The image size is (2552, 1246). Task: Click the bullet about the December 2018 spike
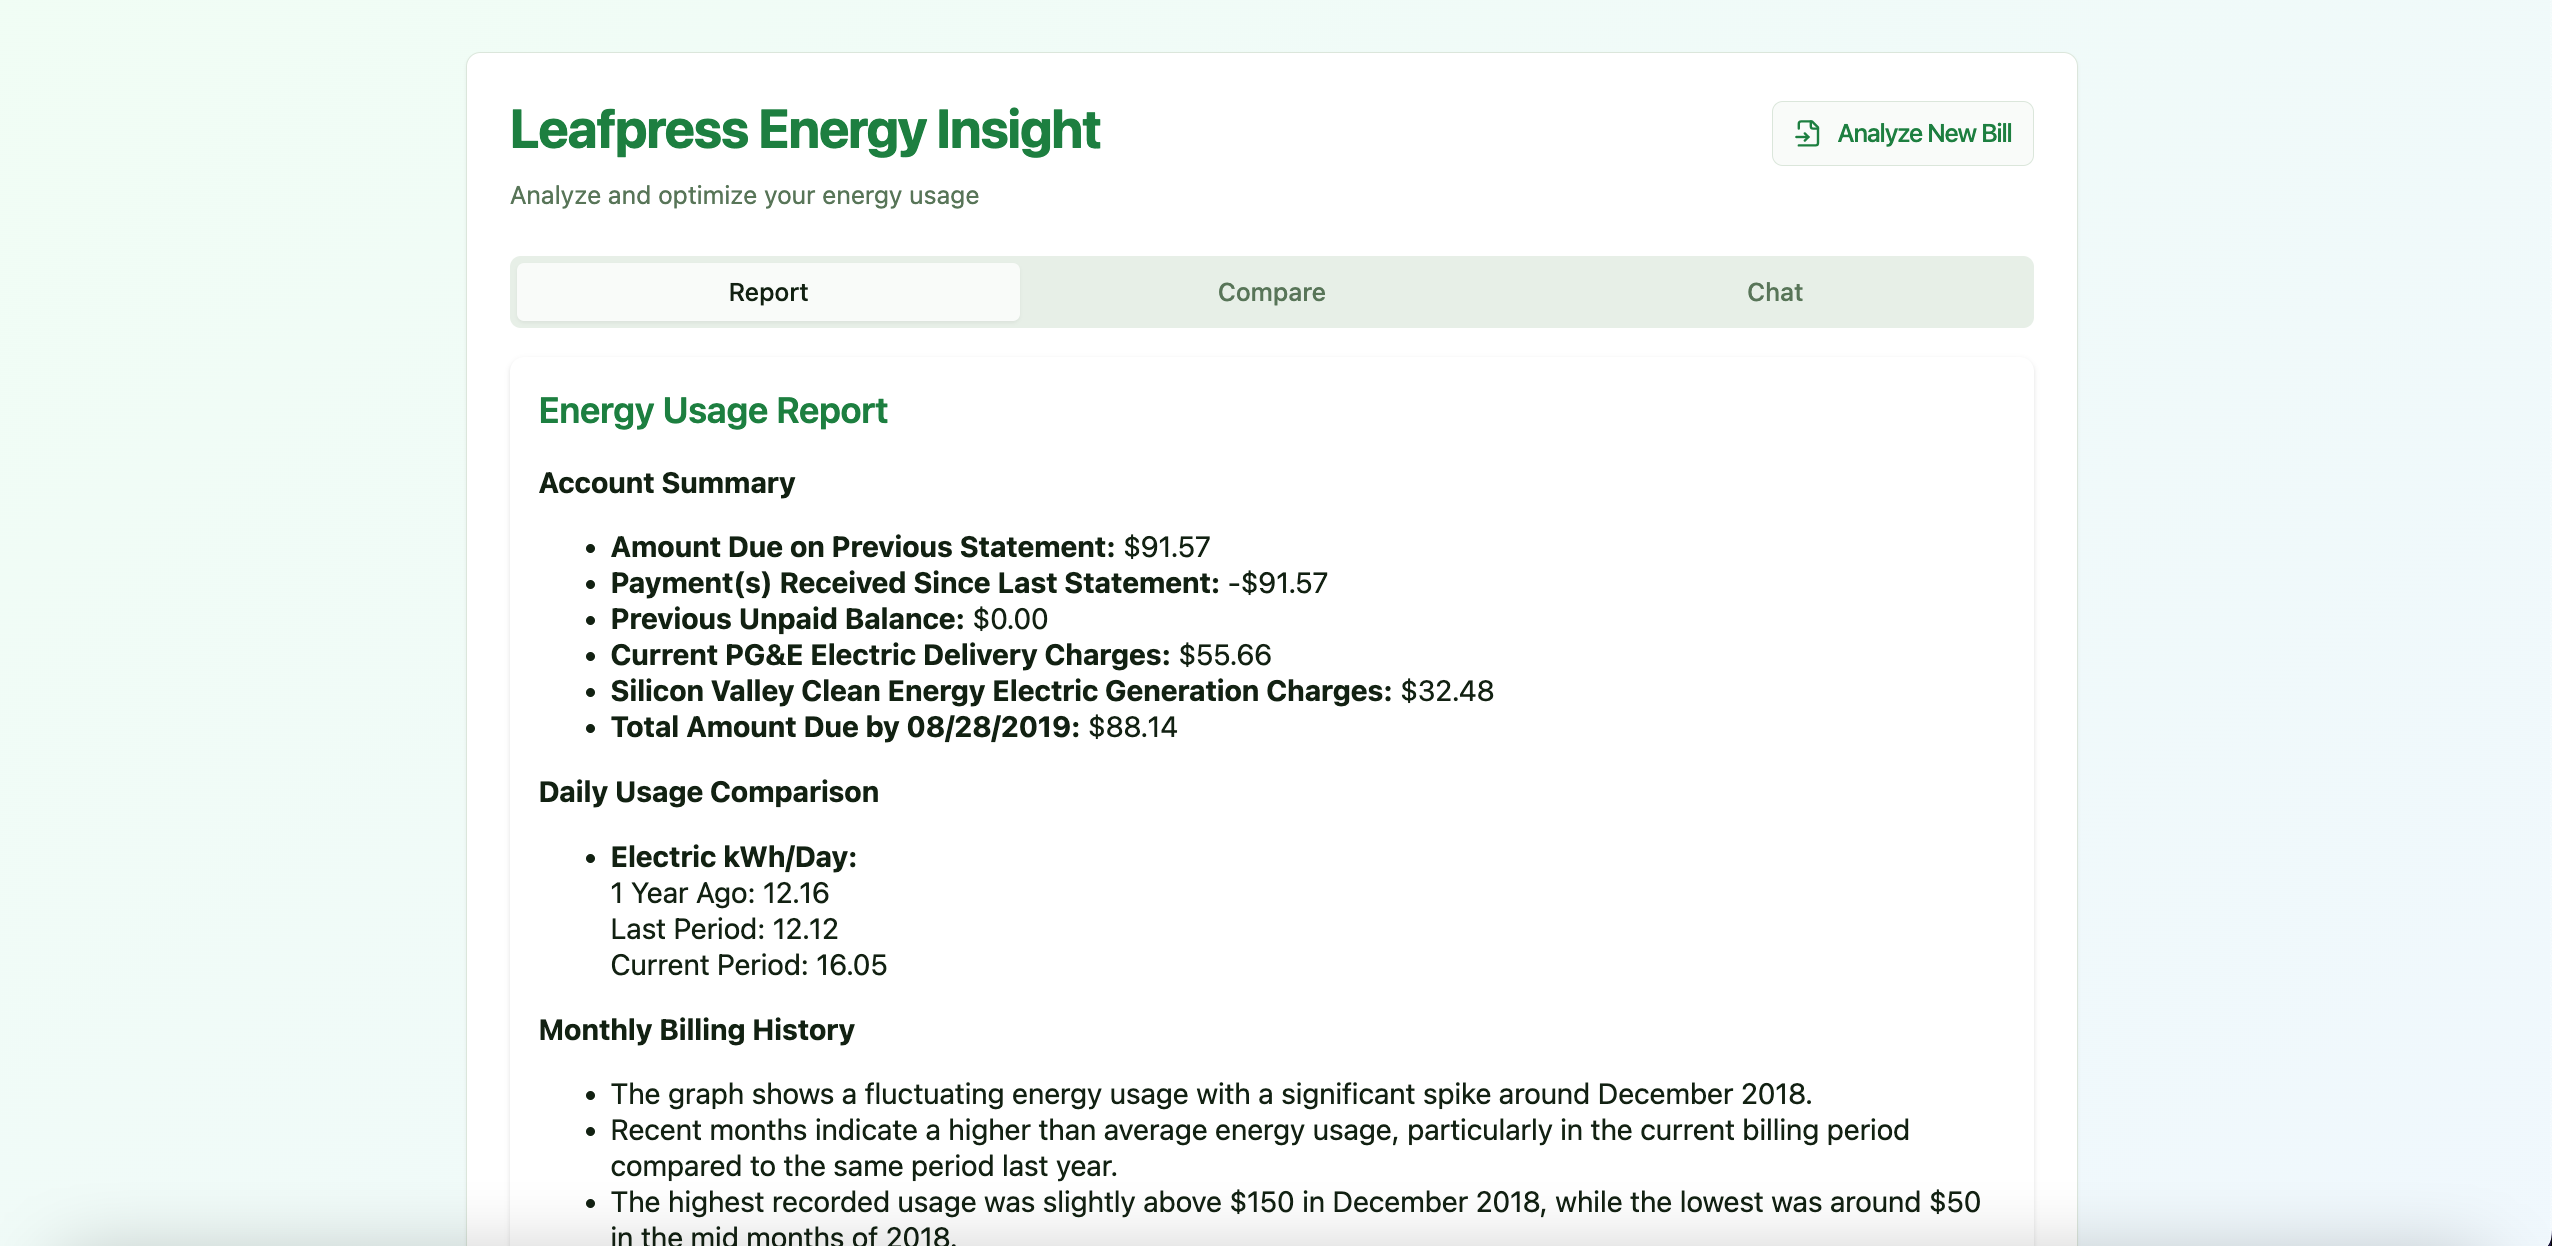[x=1210, y=1094]
